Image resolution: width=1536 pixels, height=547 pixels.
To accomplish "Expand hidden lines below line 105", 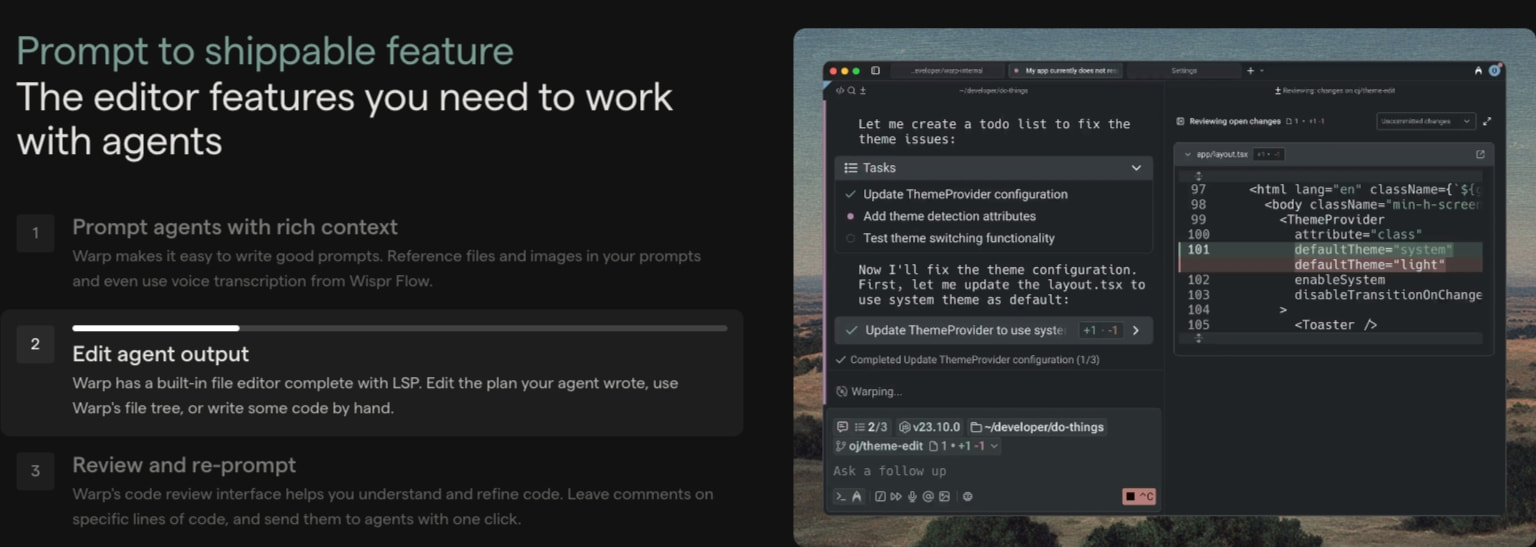I will [1198, 338].
